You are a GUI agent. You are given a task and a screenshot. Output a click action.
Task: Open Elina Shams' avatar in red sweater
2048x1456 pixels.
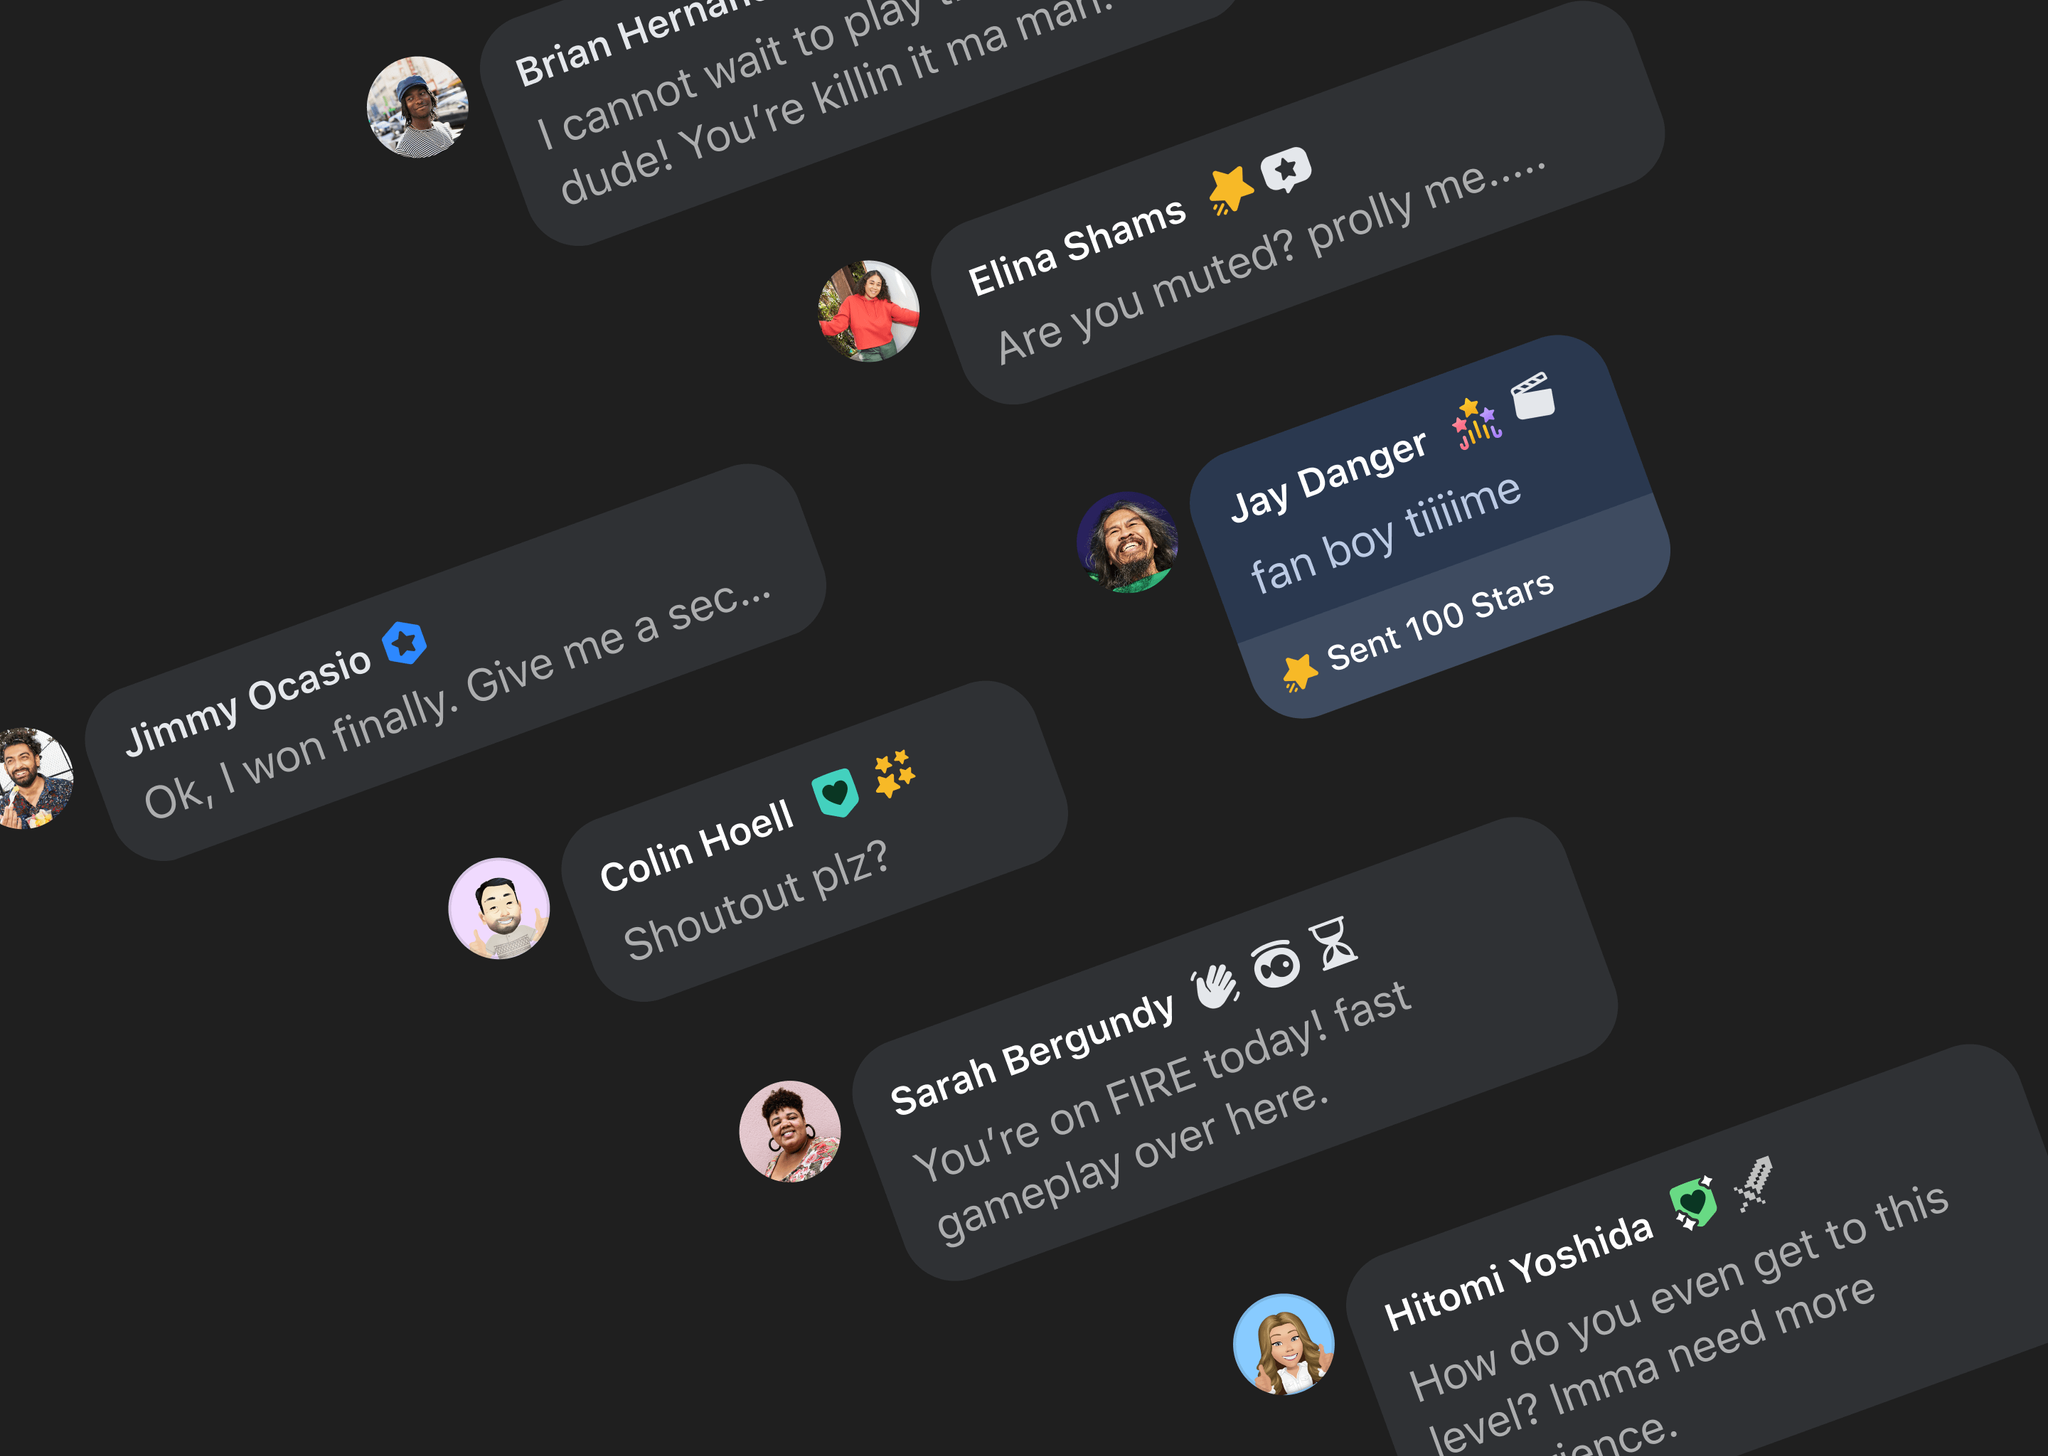click(869, 311)
